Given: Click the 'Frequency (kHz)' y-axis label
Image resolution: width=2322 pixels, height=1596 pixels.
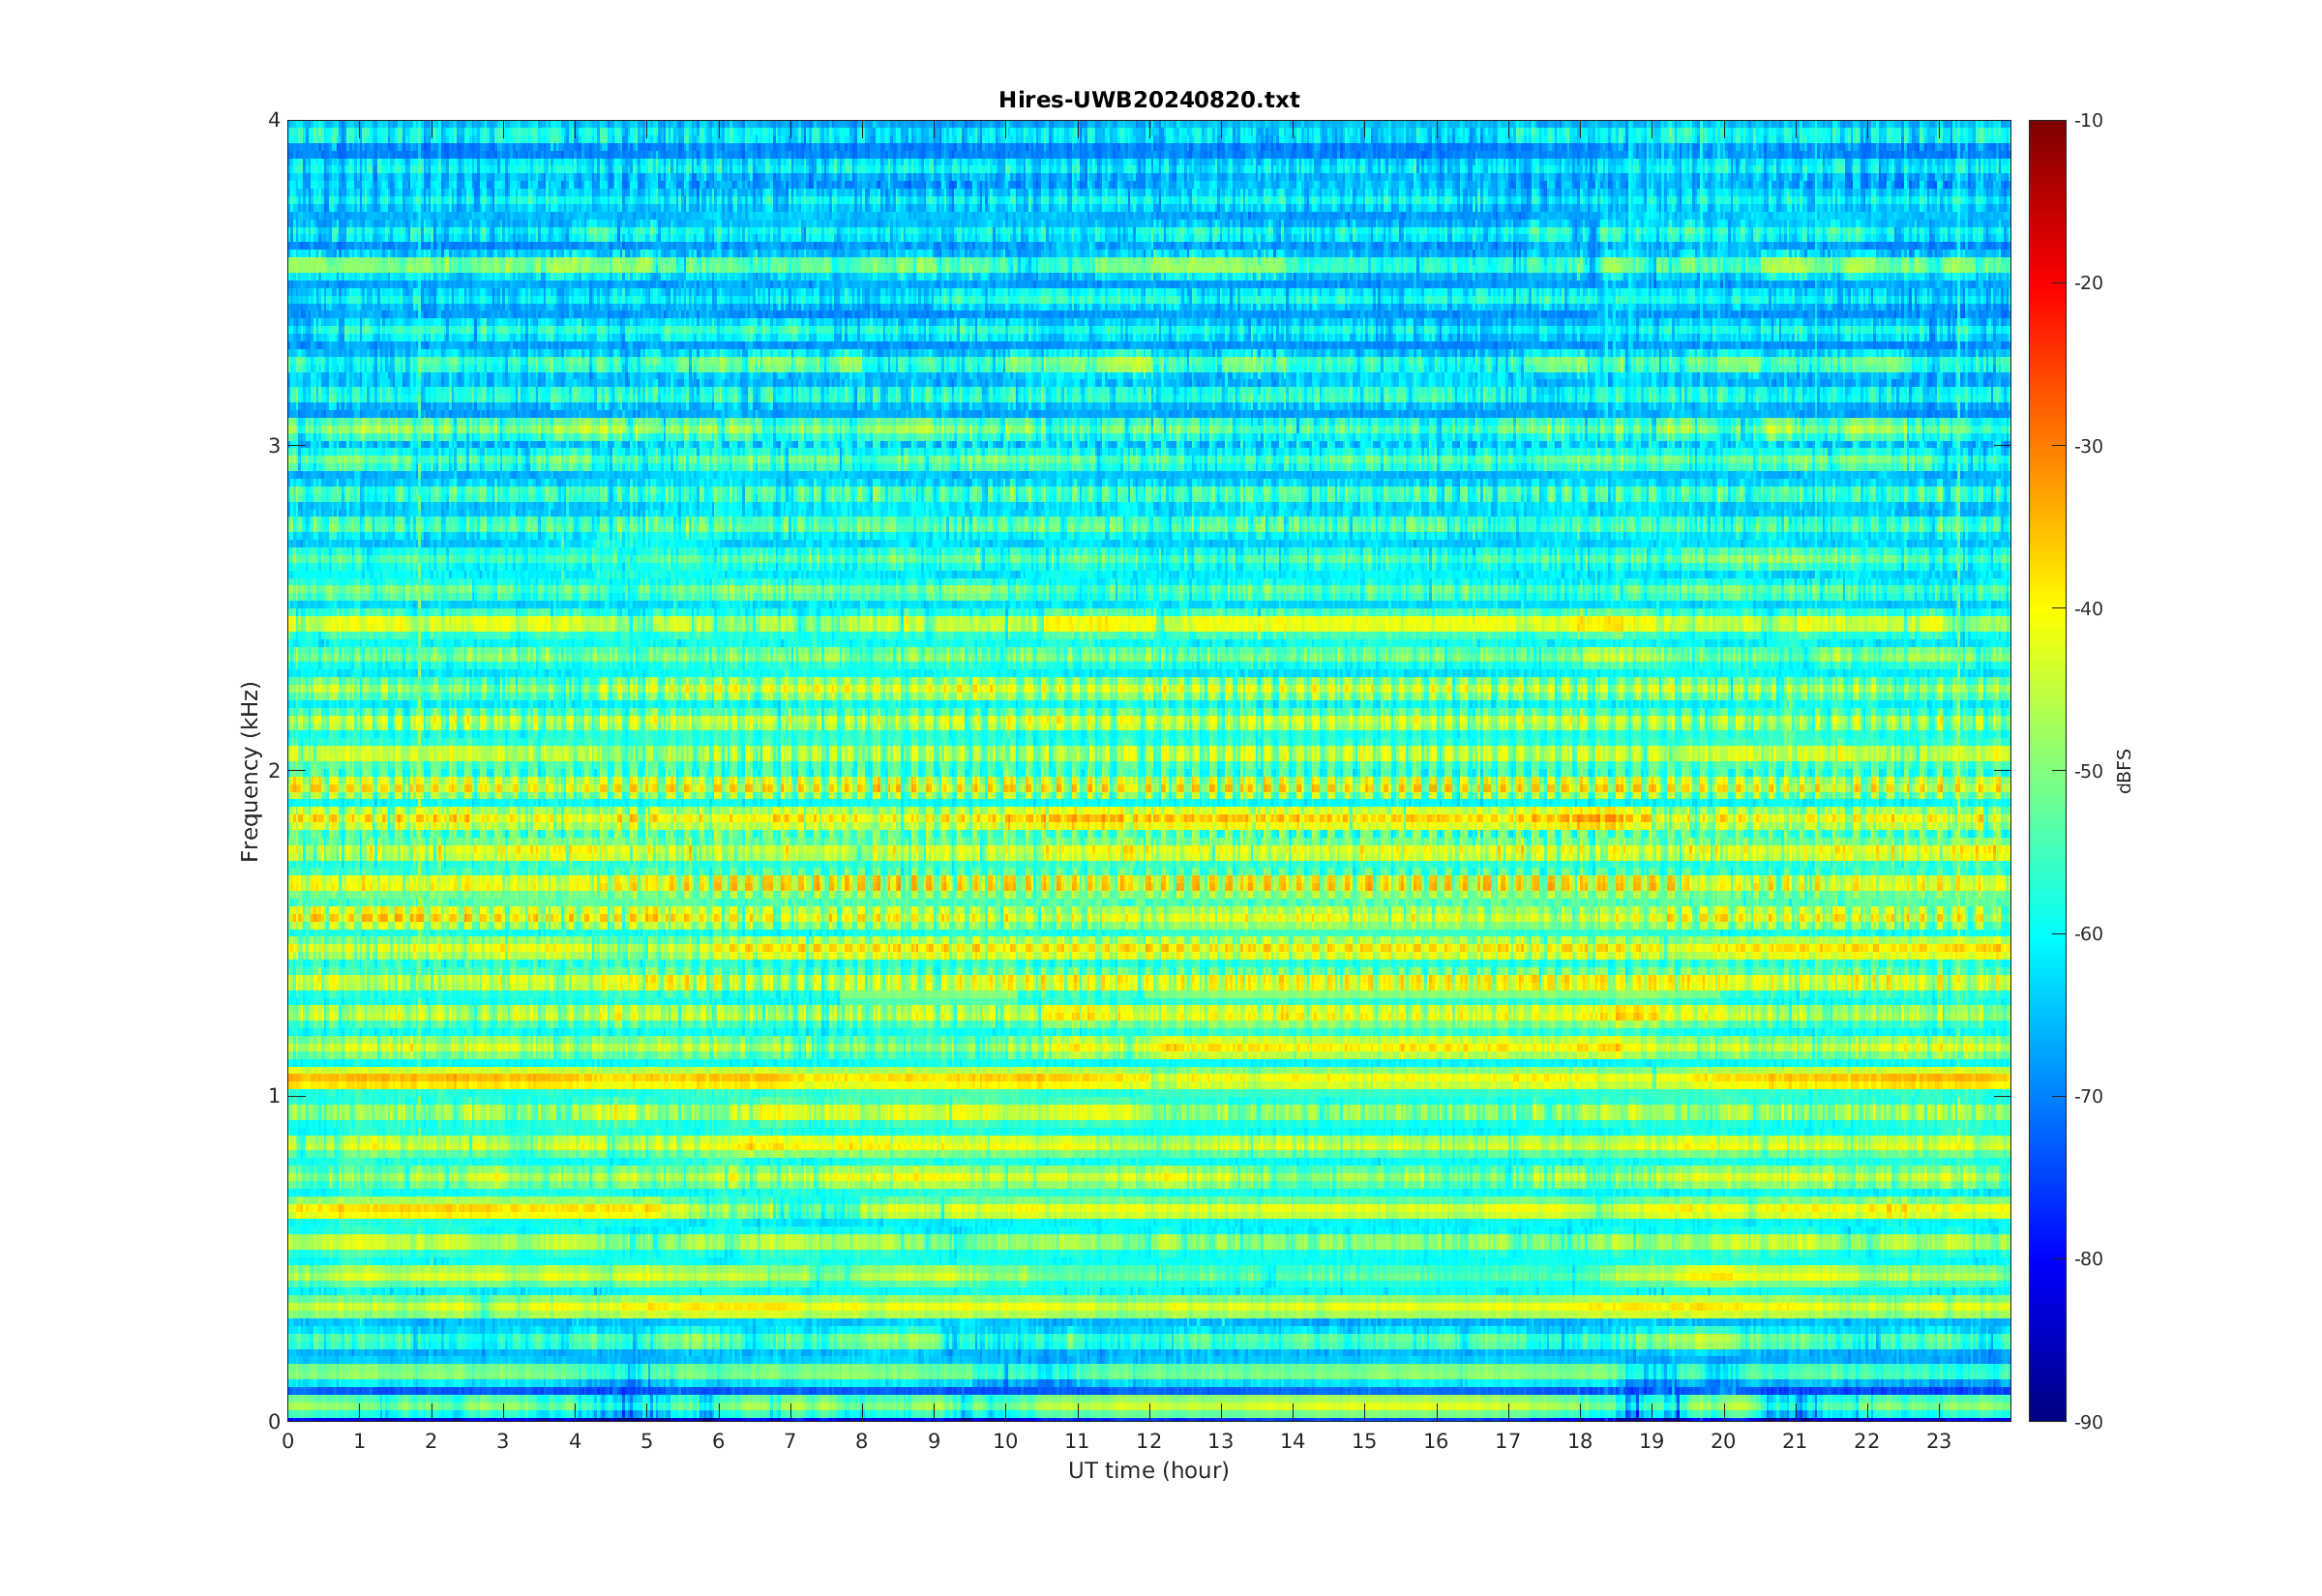Looking at the screenshot, I should point(250,771).
